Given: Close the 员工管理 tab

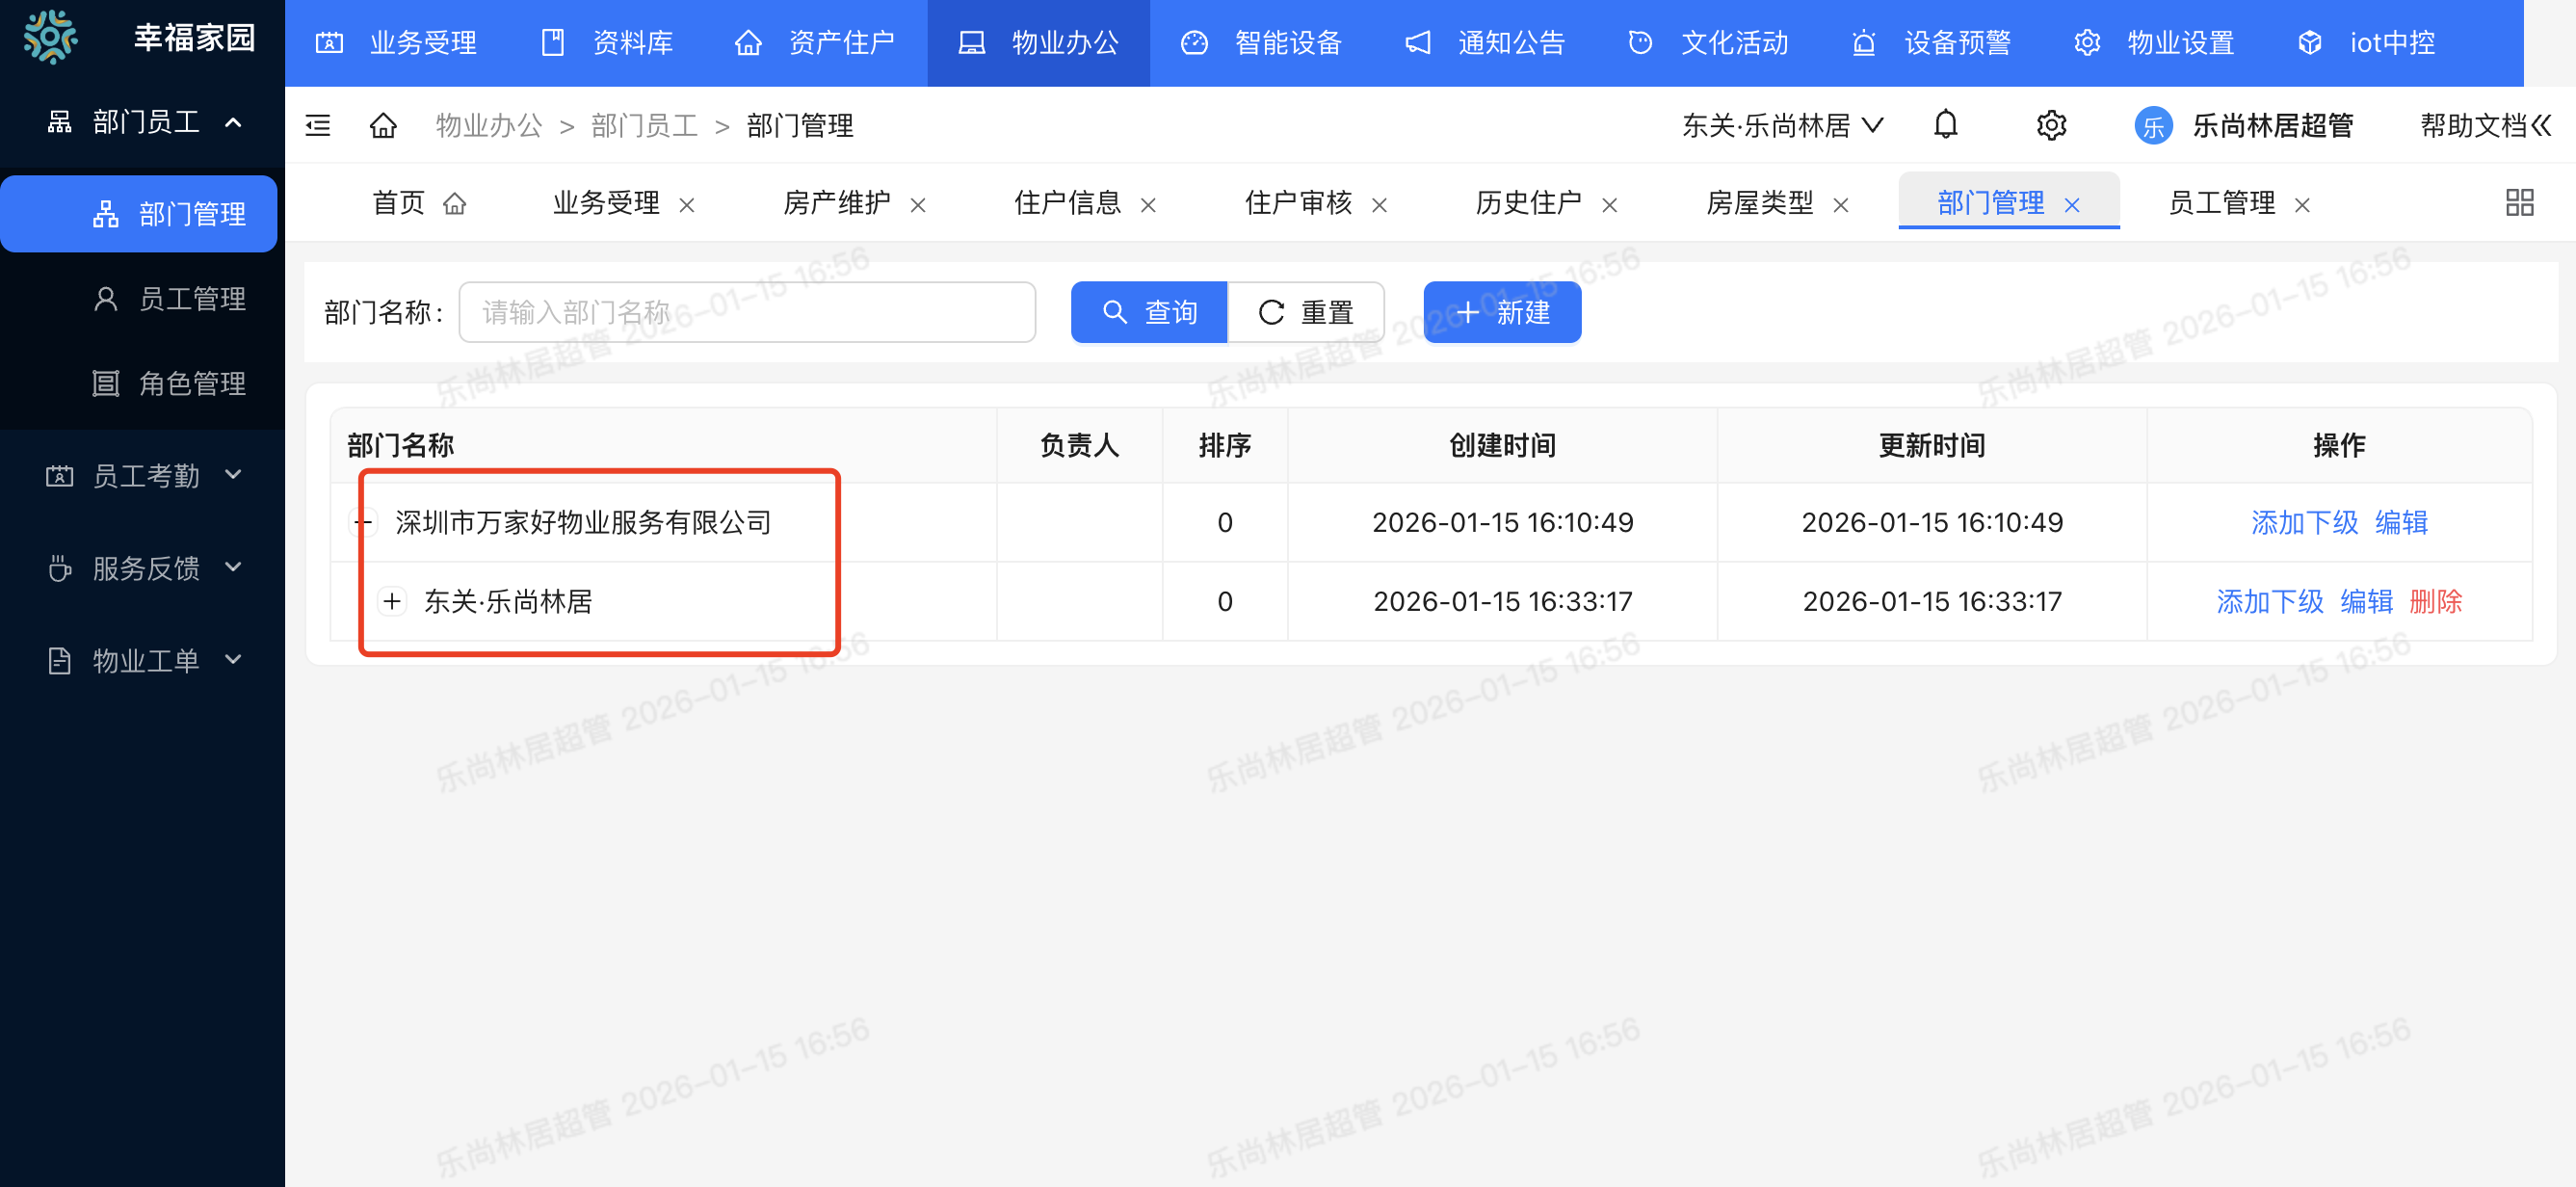Looking at the screenshot, I should coord(2302,205).
